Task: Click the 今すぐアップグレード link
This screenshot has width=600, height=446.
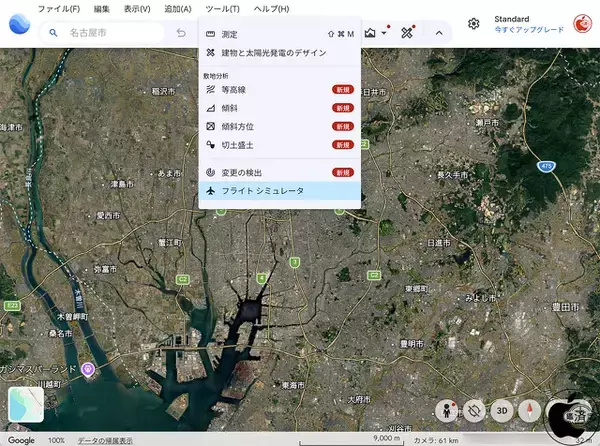Action: [x=529, y=29]
